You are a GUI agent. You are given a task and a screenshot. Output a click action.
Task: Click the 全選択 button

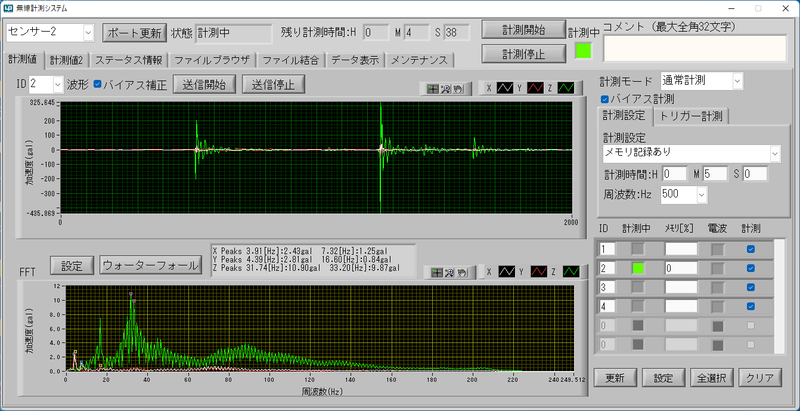tap(711, 378)
